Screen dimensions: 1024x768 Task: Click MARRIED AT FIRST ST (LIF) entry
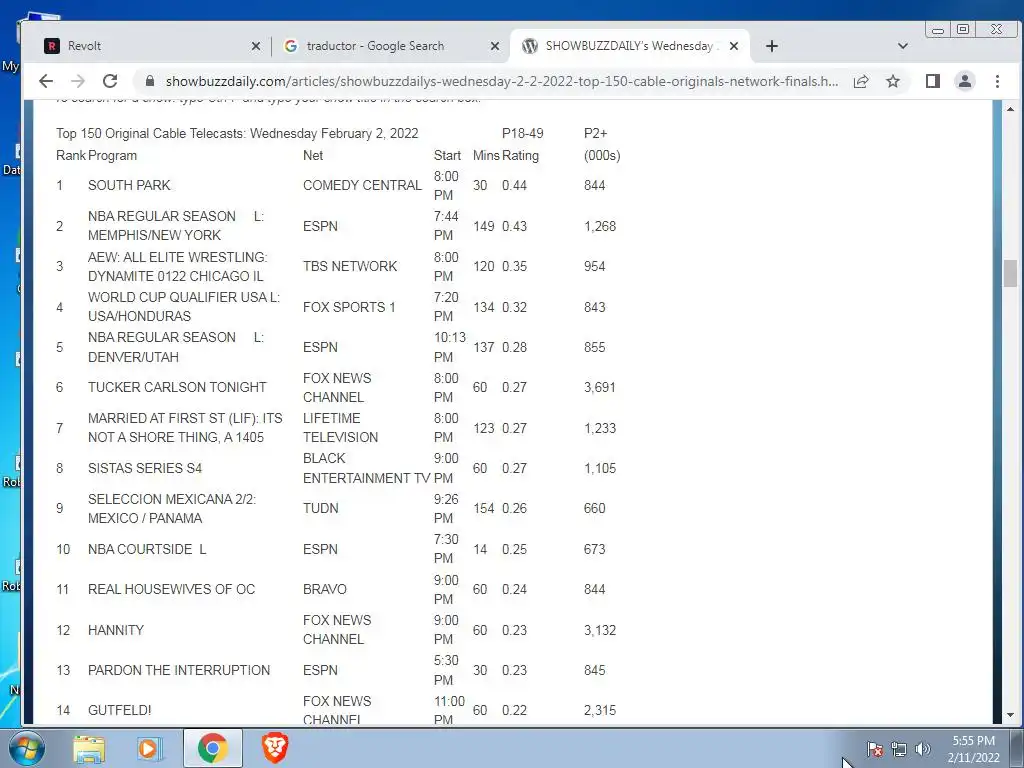coord(185,428)
